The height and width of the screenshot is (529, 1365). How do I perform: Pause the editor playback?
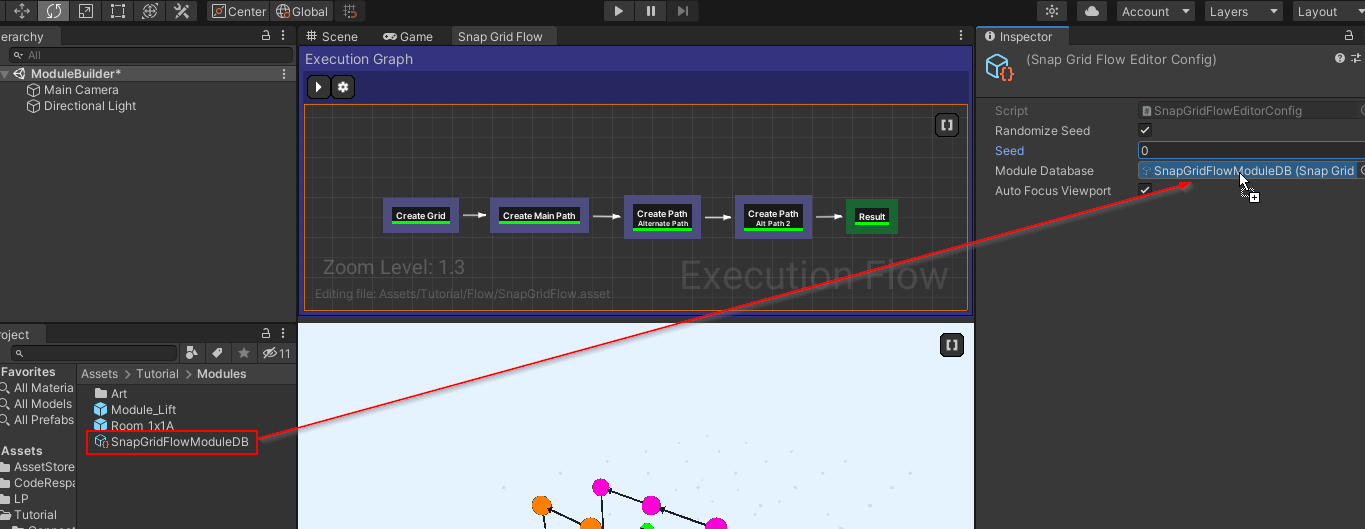[651, 11]
